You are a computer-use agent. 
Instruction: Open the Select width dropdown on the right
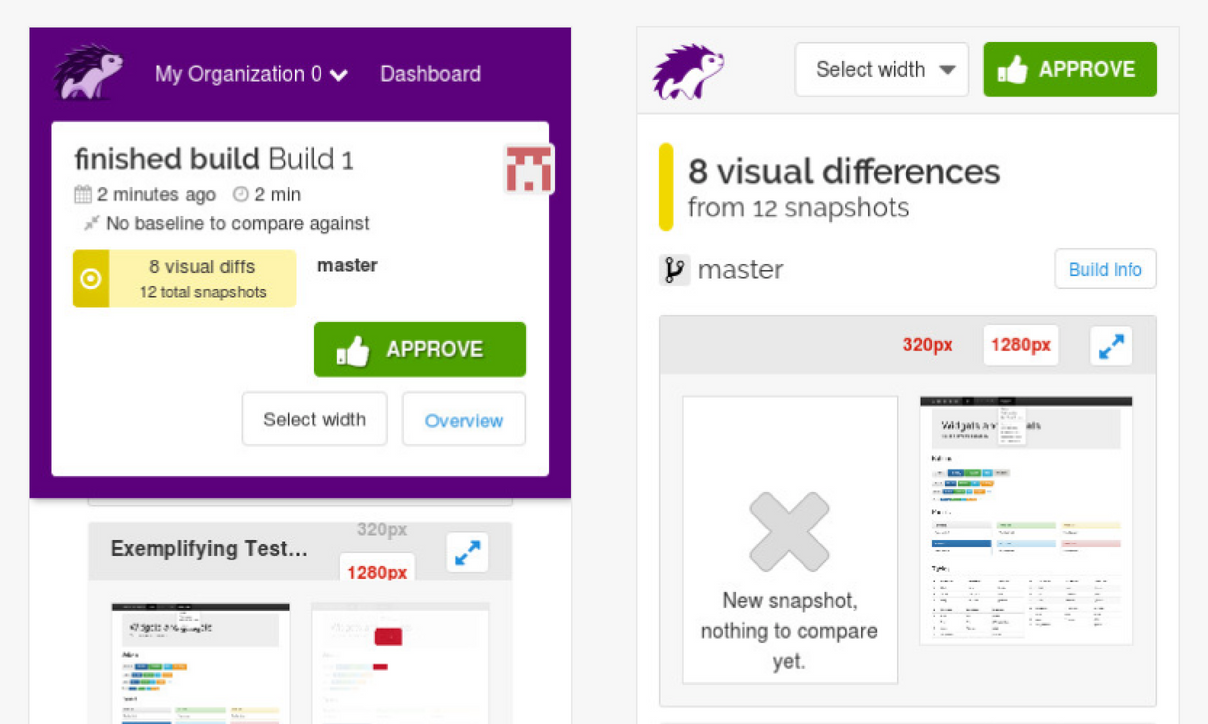[x=881, y=69]
